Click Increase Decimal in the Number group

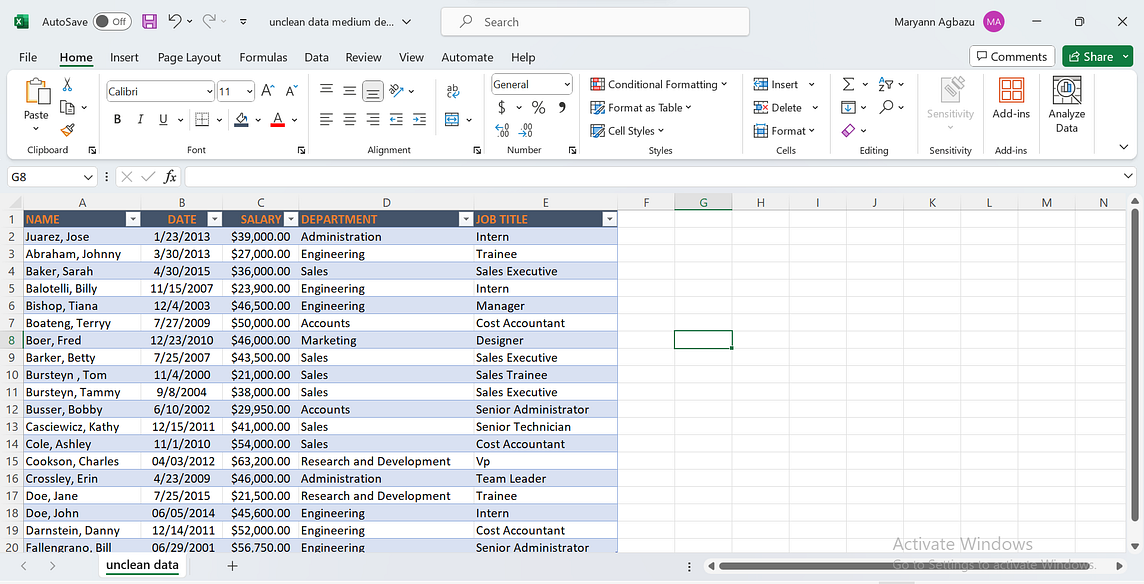tap(501, 130)
